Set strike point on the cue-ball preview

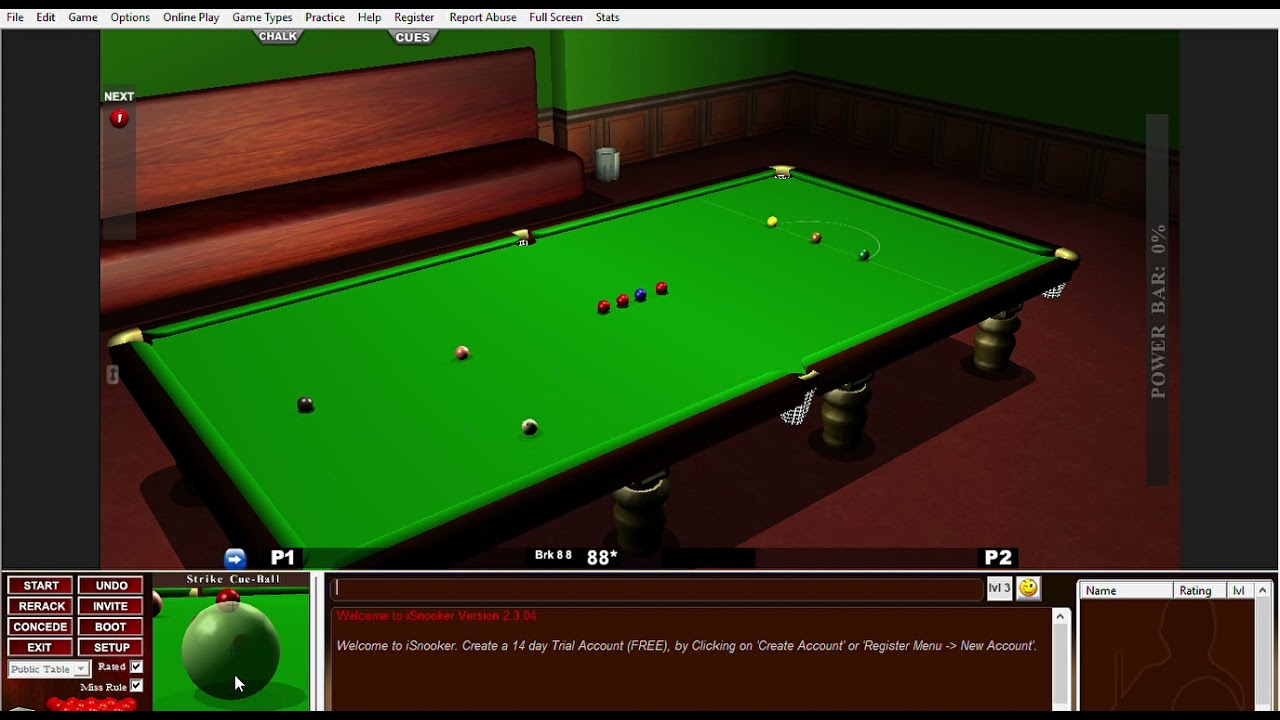click(x=231, y=650)
